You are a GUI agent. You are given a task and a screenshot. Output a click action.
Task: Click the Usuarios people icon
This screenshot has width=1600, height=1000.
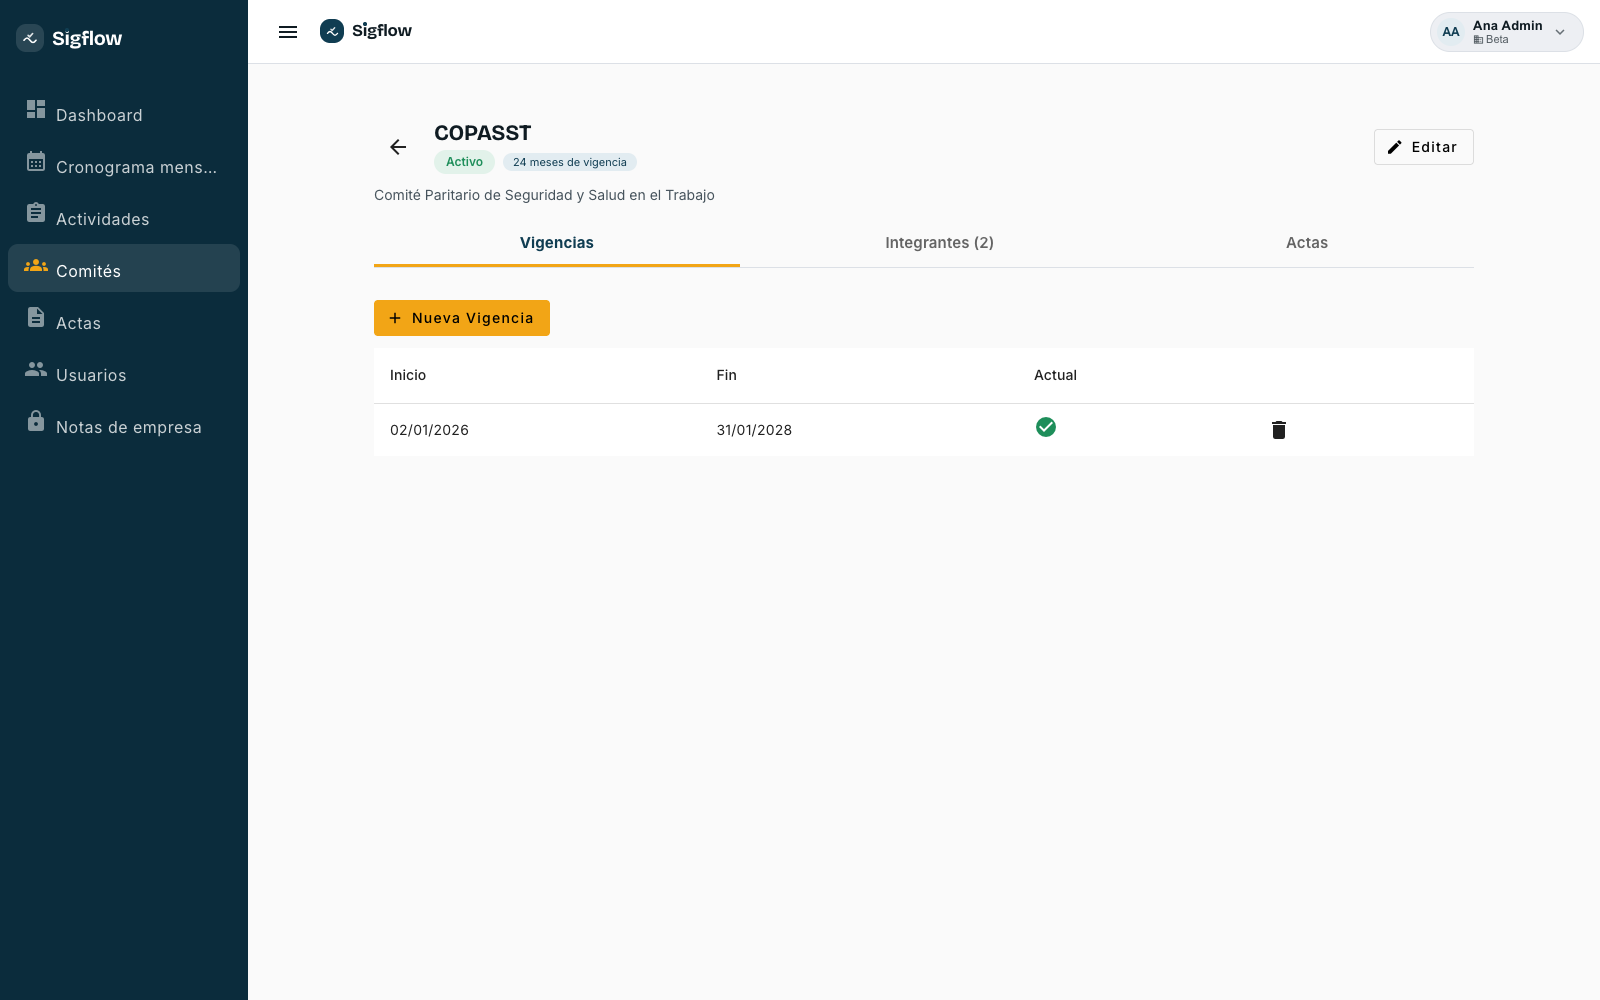pyautogui.click(x=36, y=369)
